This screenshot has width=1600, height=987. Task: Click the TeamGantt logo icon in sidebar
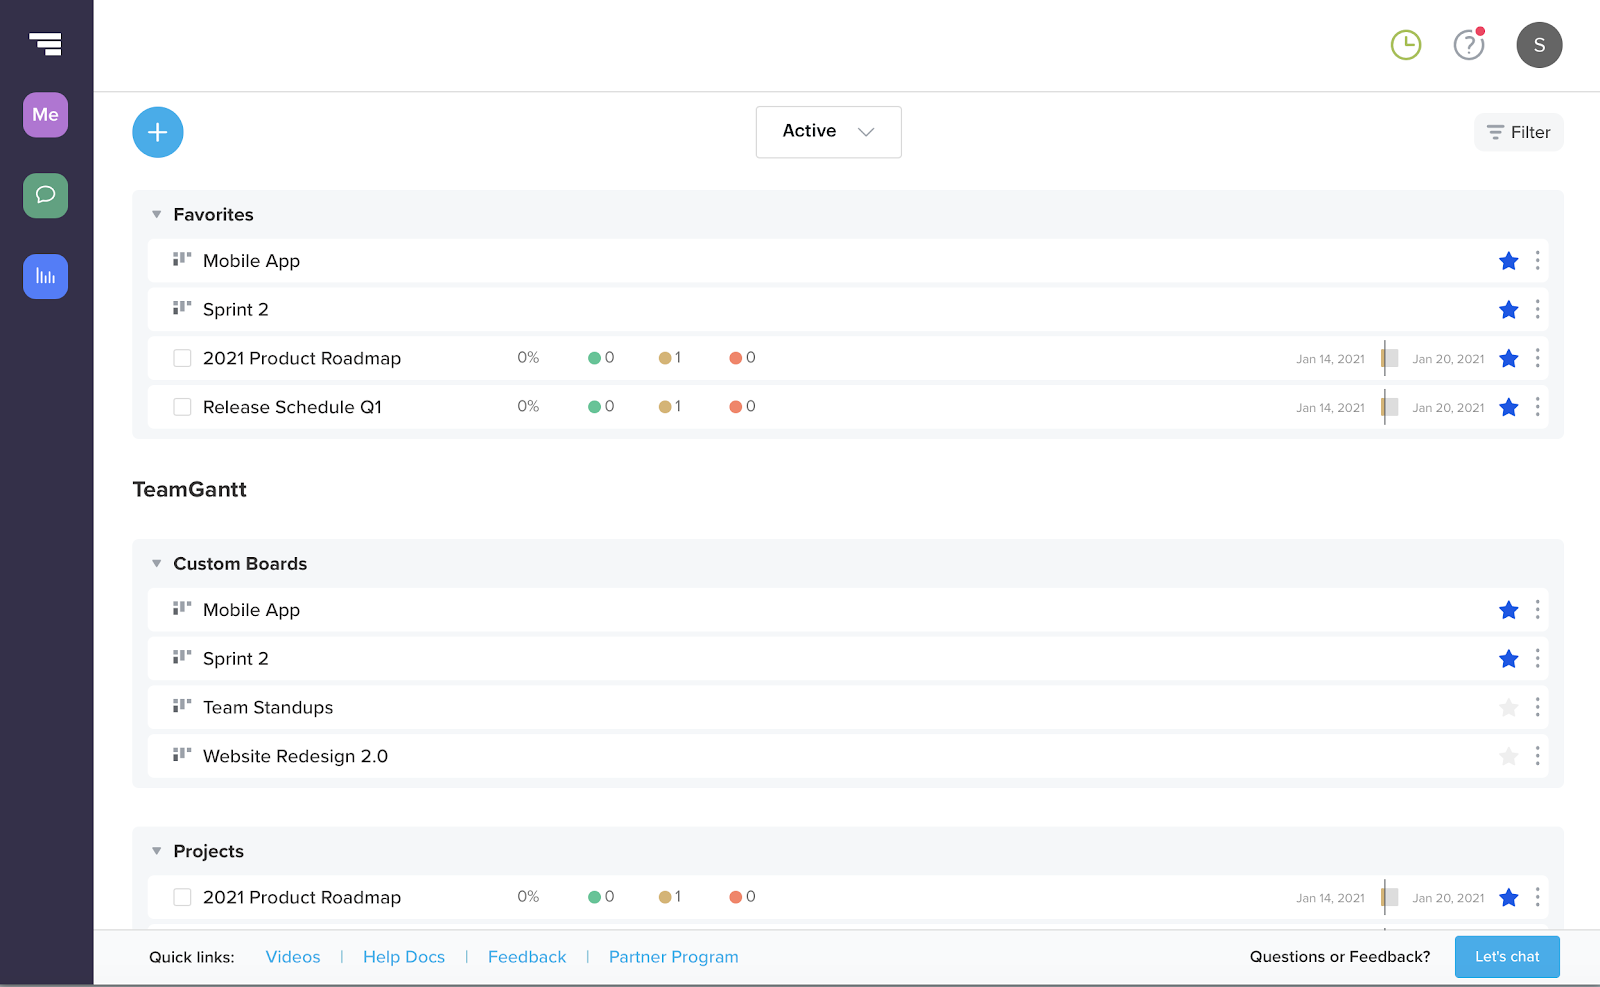point(46,44)
